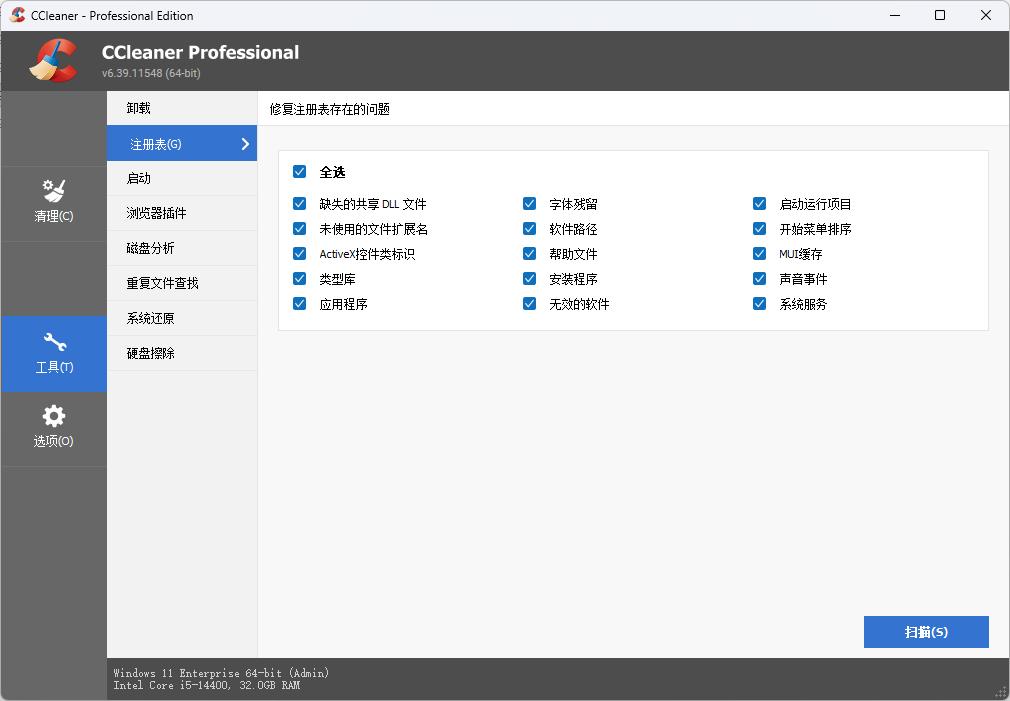Viewport: 1010px width, 701px height.
Task: Select the 工具 wrench icon
Action: (53, 353)
